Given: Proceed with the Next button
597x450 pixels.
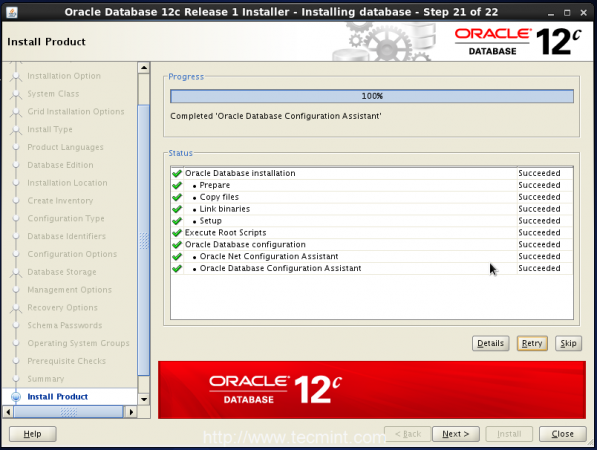Looking at the screenshot, I should click(456, 434).
